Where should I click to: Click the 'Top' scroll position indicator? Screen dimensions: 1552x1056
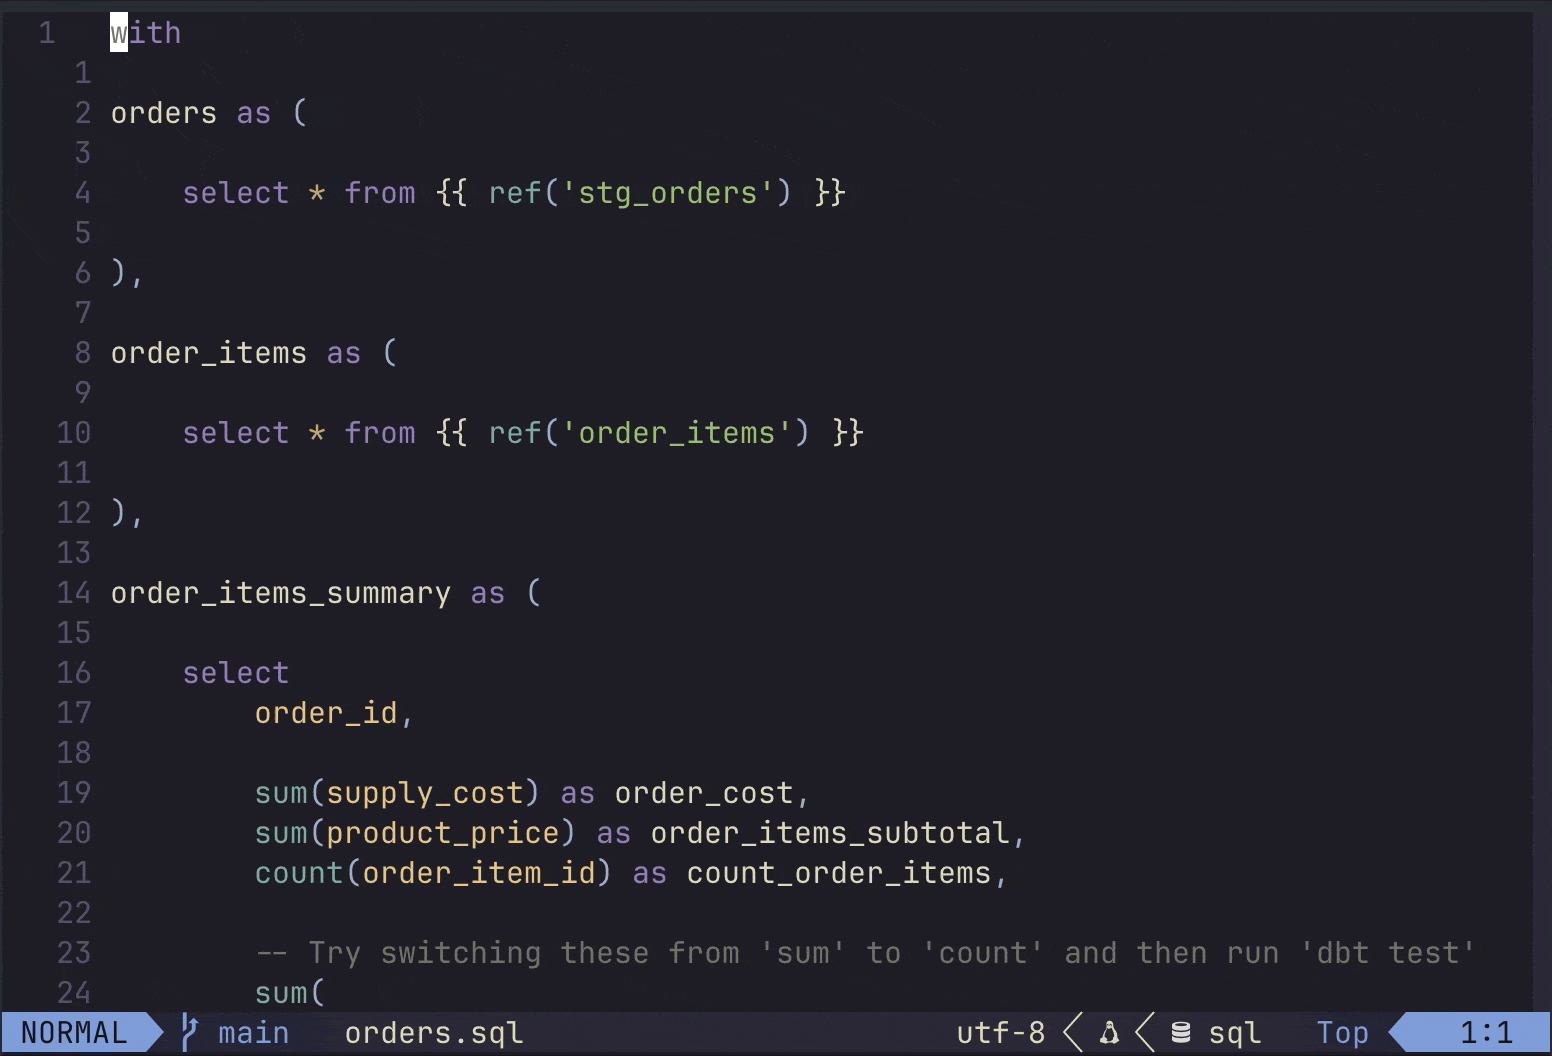pos(1342,1032)
